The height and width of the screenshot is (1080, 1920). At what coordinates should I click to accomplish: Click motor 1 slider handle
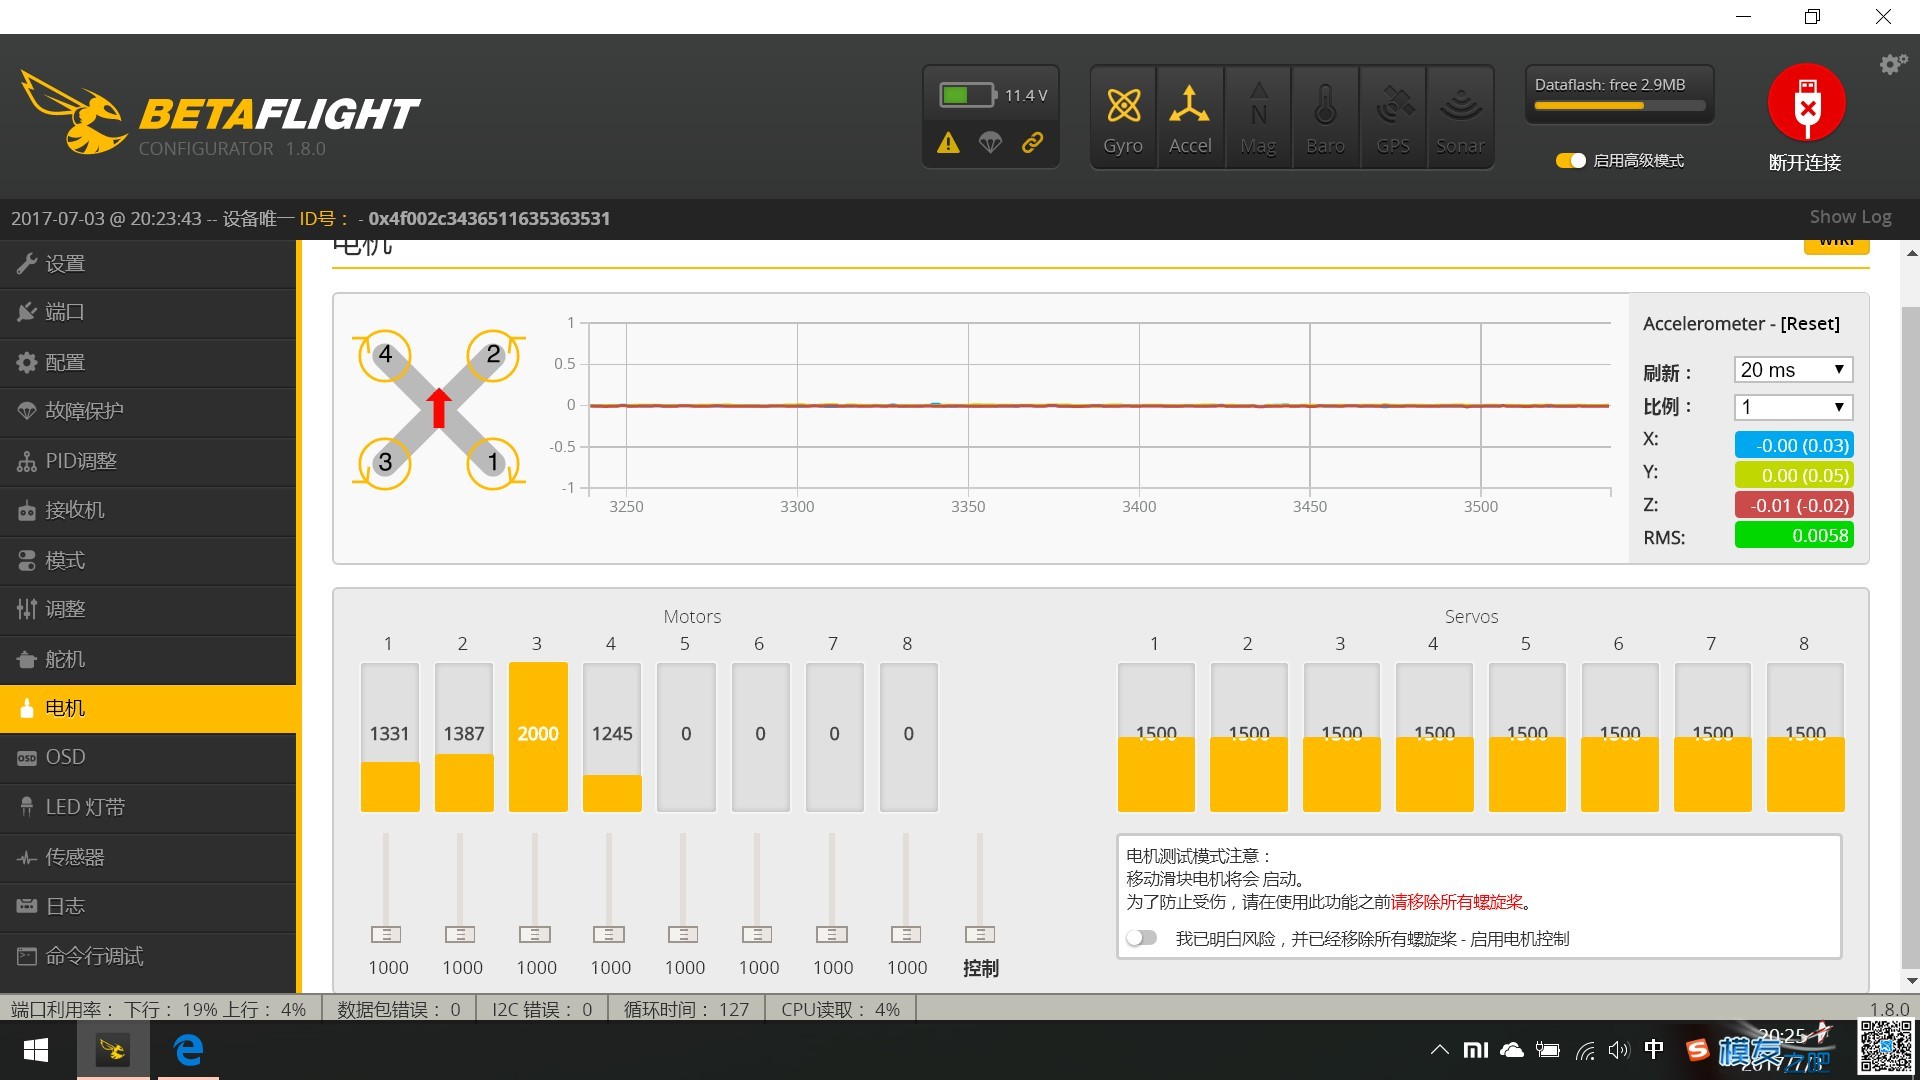386,934
